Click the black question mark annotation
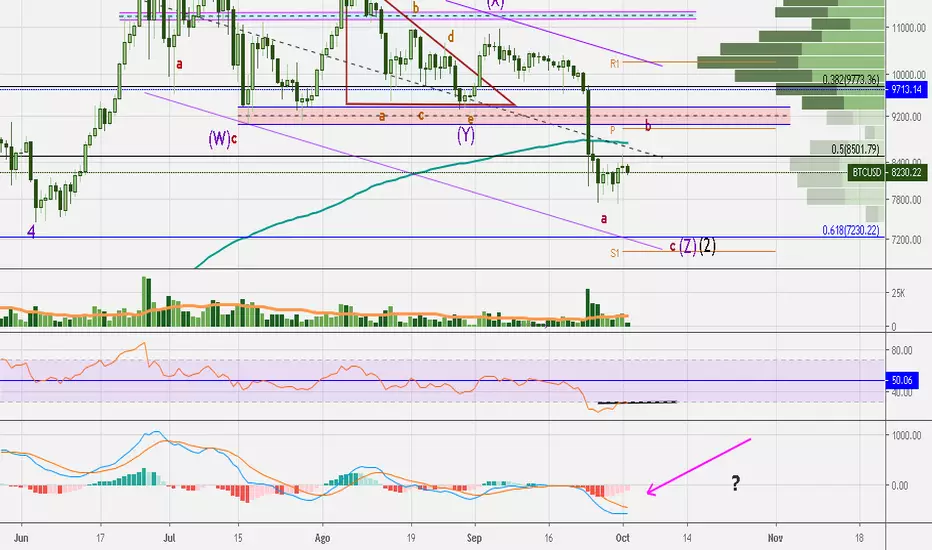This screenshot has height=550, width=932. 736,483
